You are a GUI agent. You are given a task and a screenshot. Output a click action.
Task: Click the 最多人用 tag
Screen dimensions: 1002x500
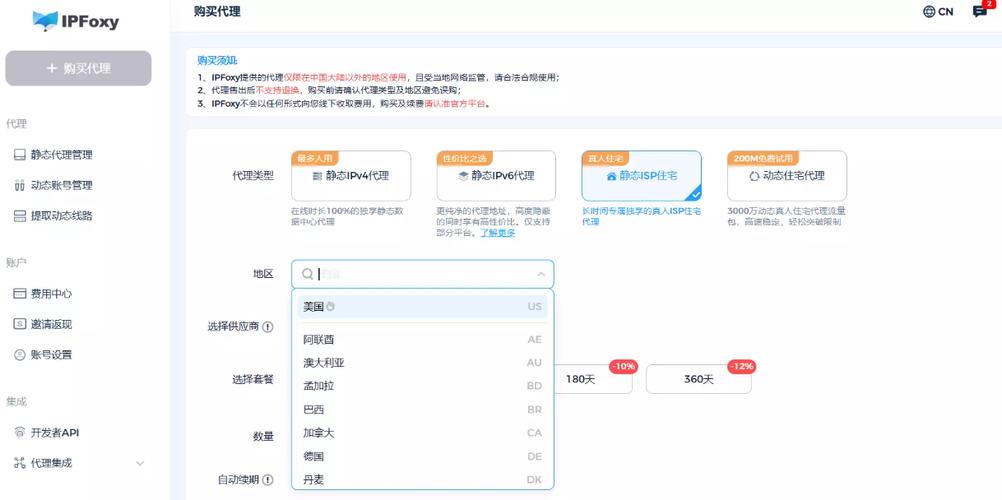(314, 157)
